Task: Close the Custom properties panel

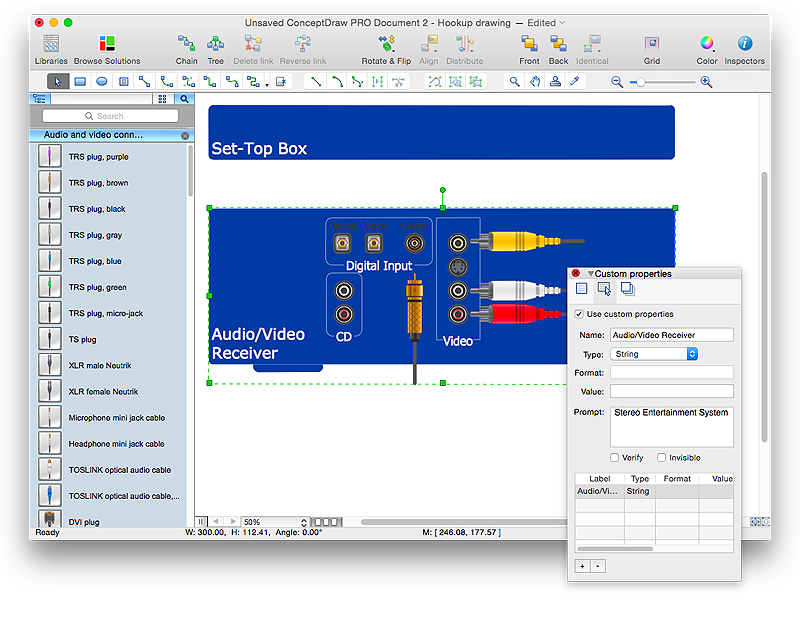Action: coord(576,273)
